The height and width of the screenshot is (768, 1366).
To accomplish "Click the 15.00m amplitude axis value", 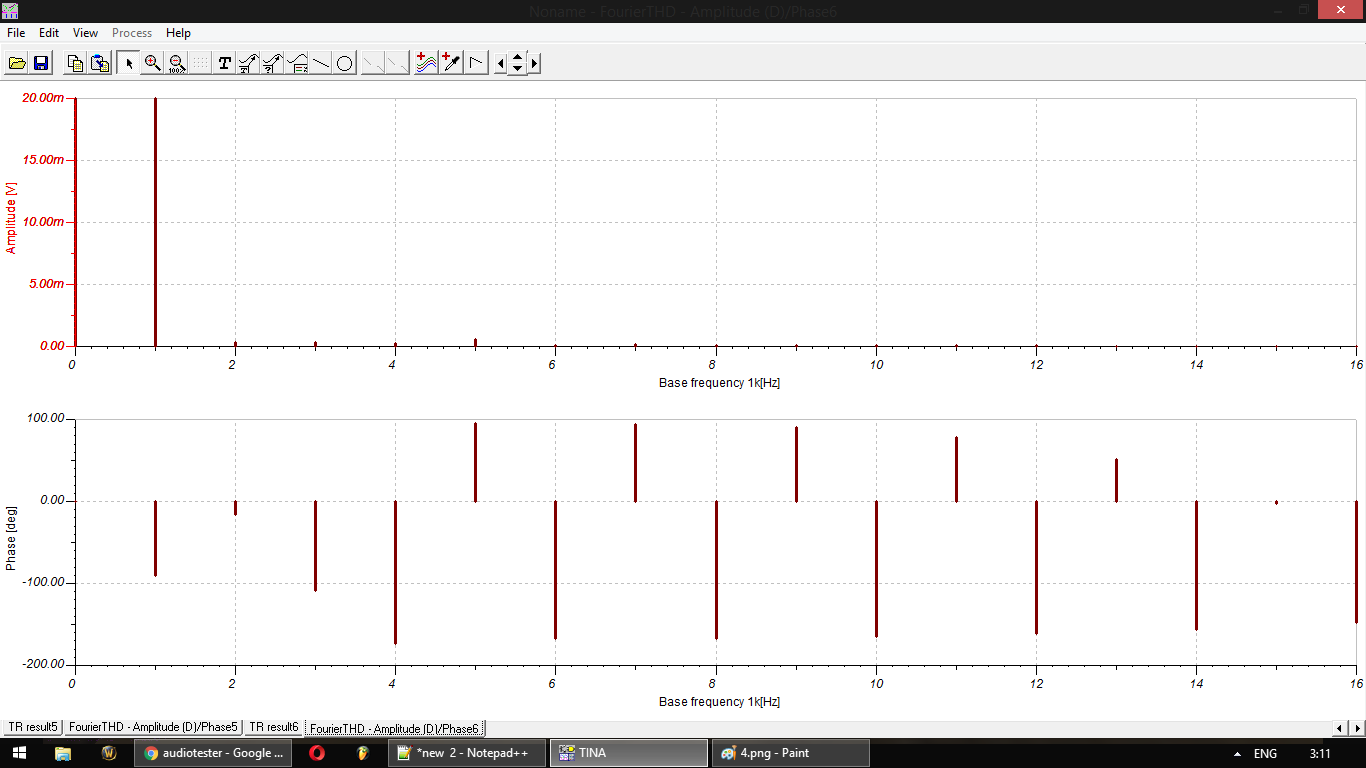I will (x=42, y=160).
